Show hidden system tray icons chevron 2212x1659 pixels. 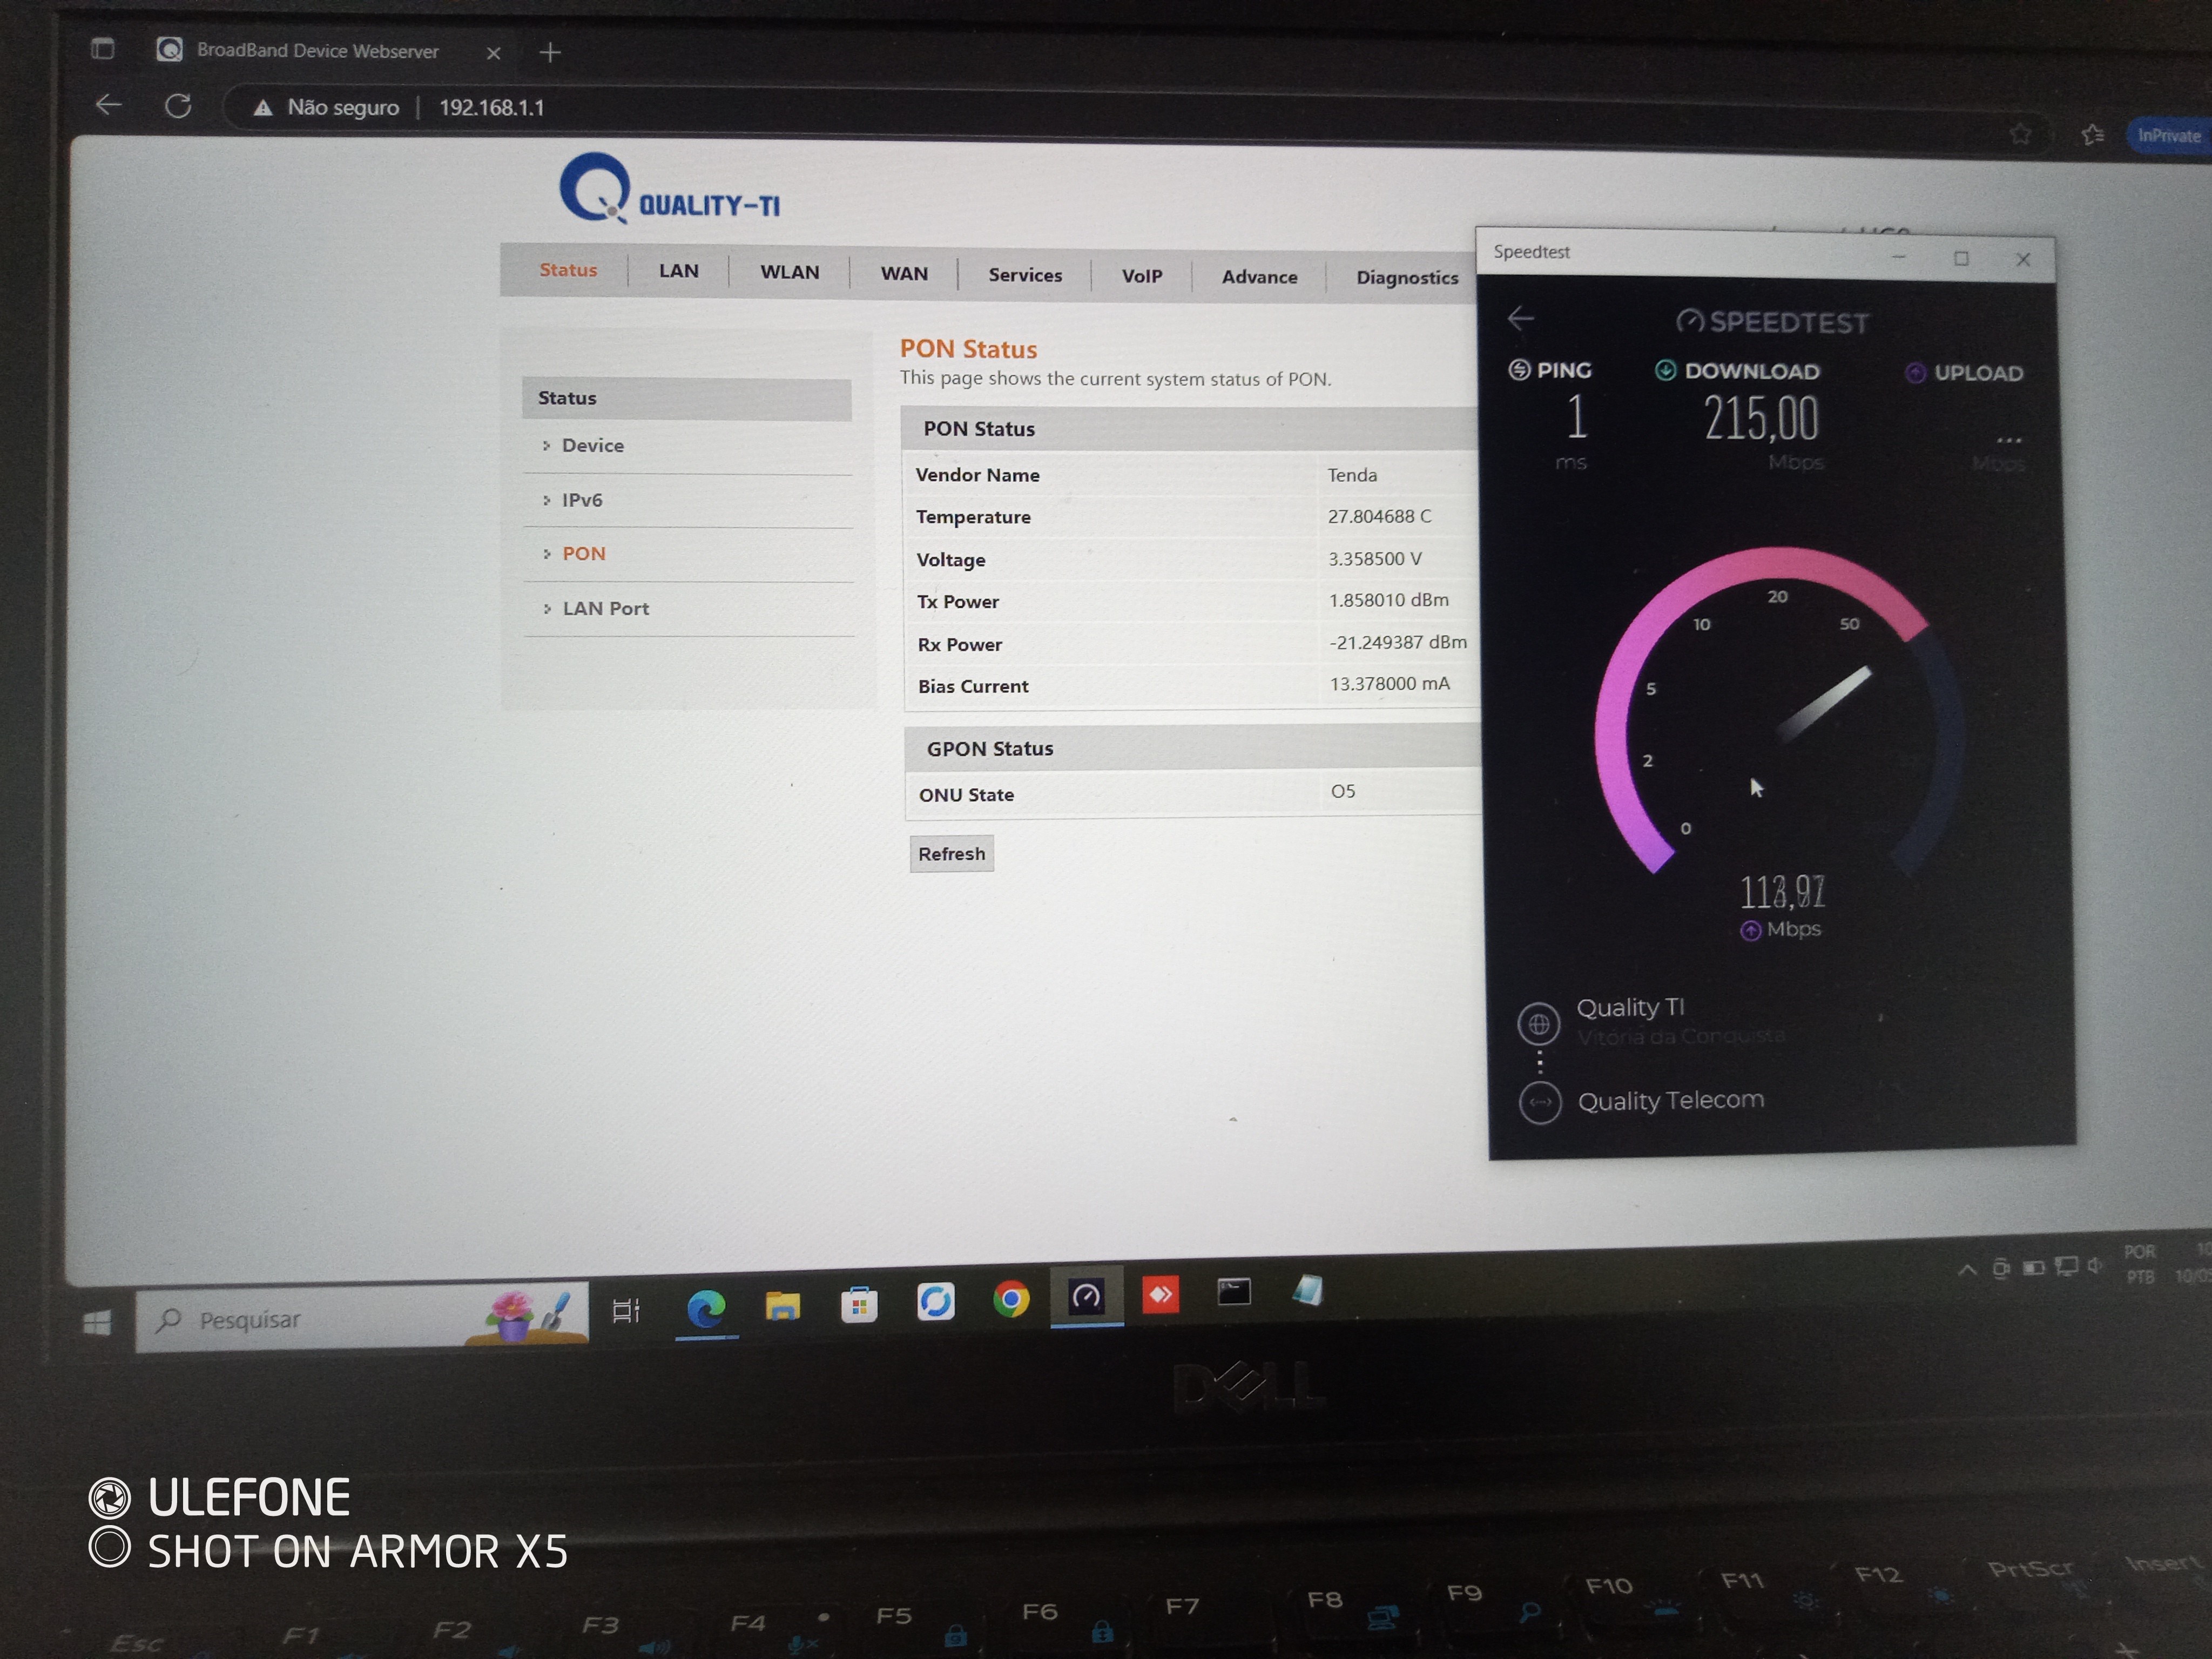(x=1966, y=1270)
